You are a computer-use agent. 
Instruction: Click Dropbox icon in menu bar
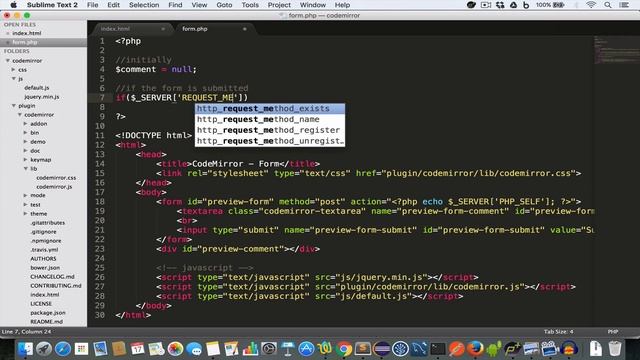click(x=500, y=5)
